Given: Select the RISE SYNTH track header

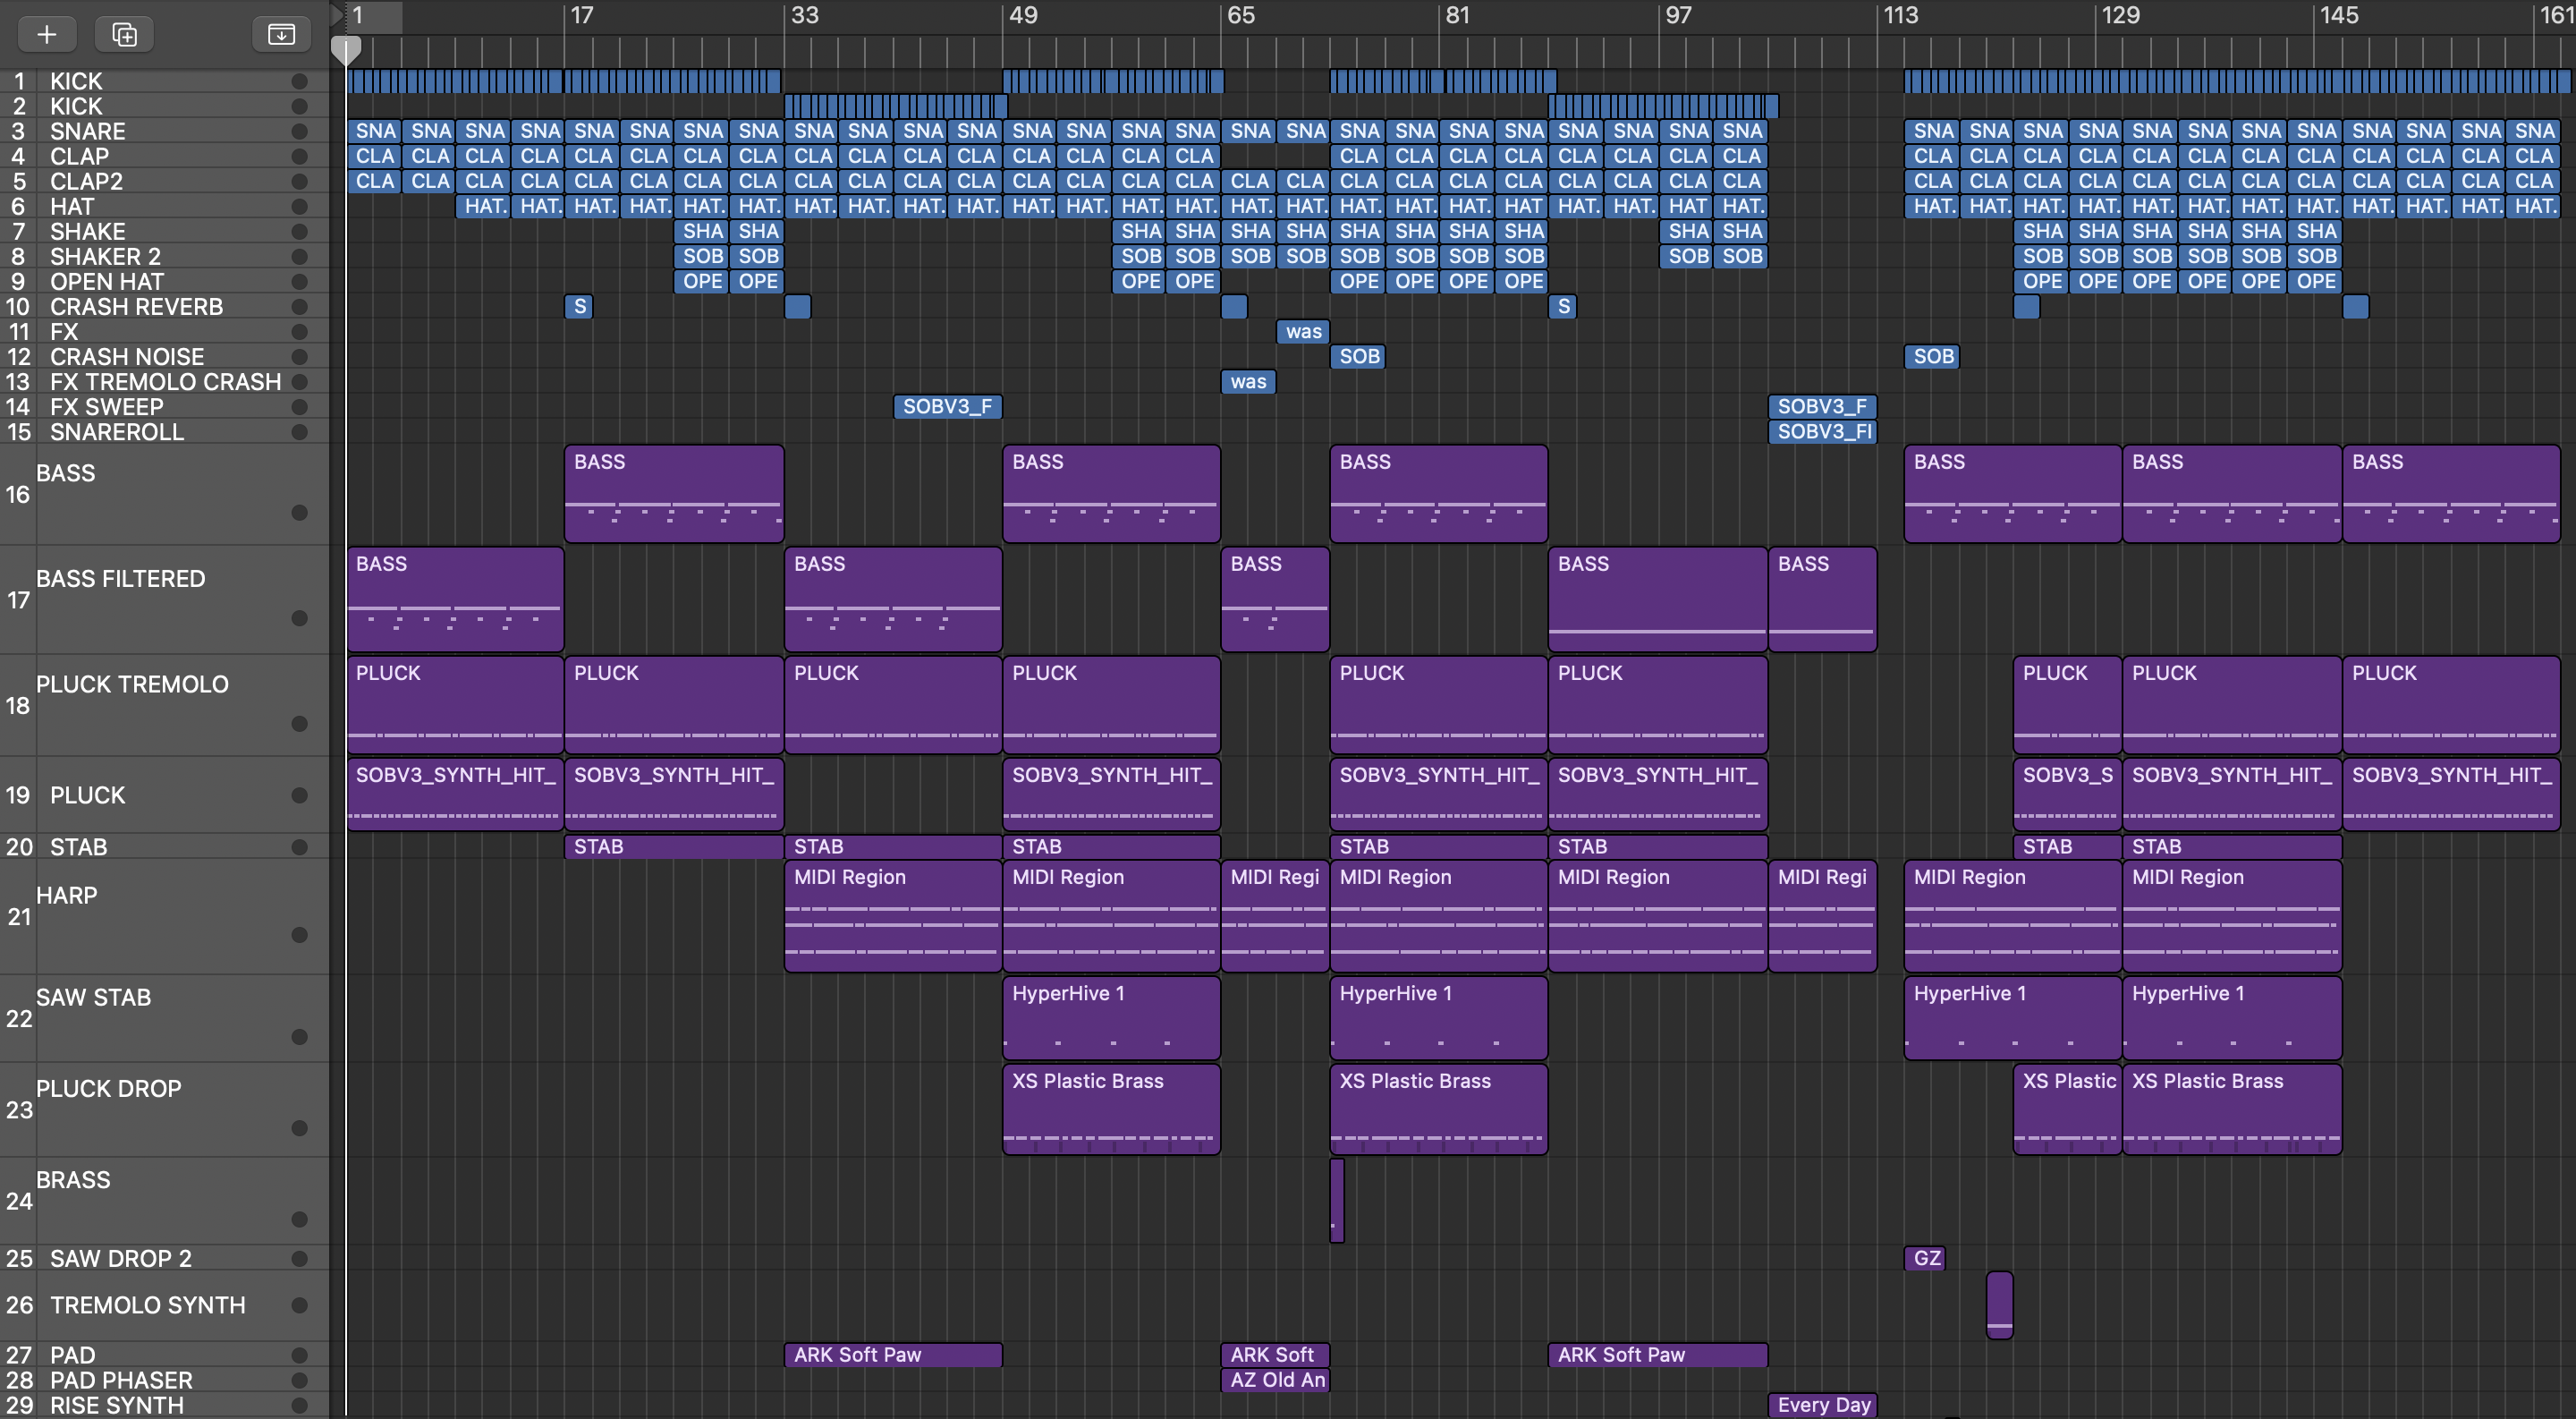Looking at the screenshot, I should click(117, 1405).
